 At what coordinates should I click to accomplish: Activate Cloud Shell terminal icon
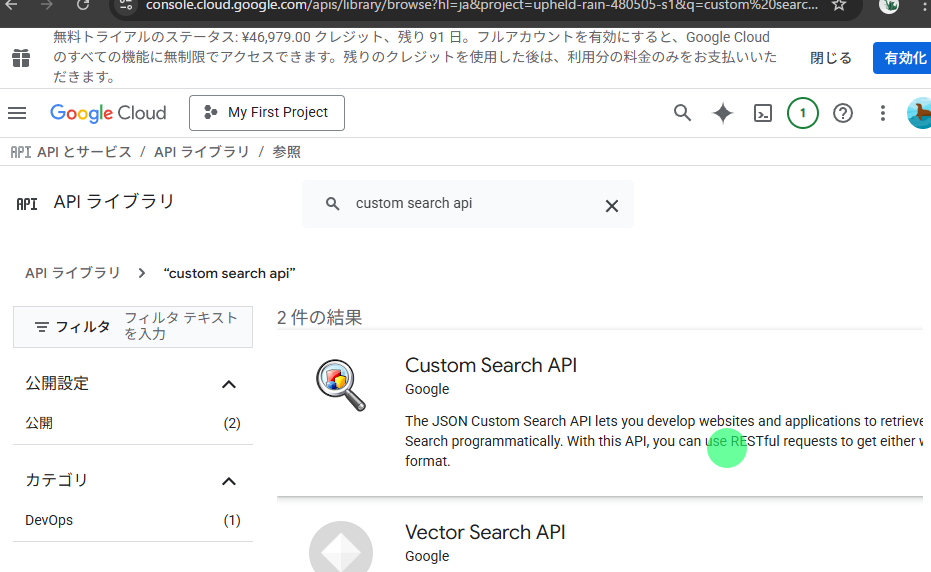point(763,113)
